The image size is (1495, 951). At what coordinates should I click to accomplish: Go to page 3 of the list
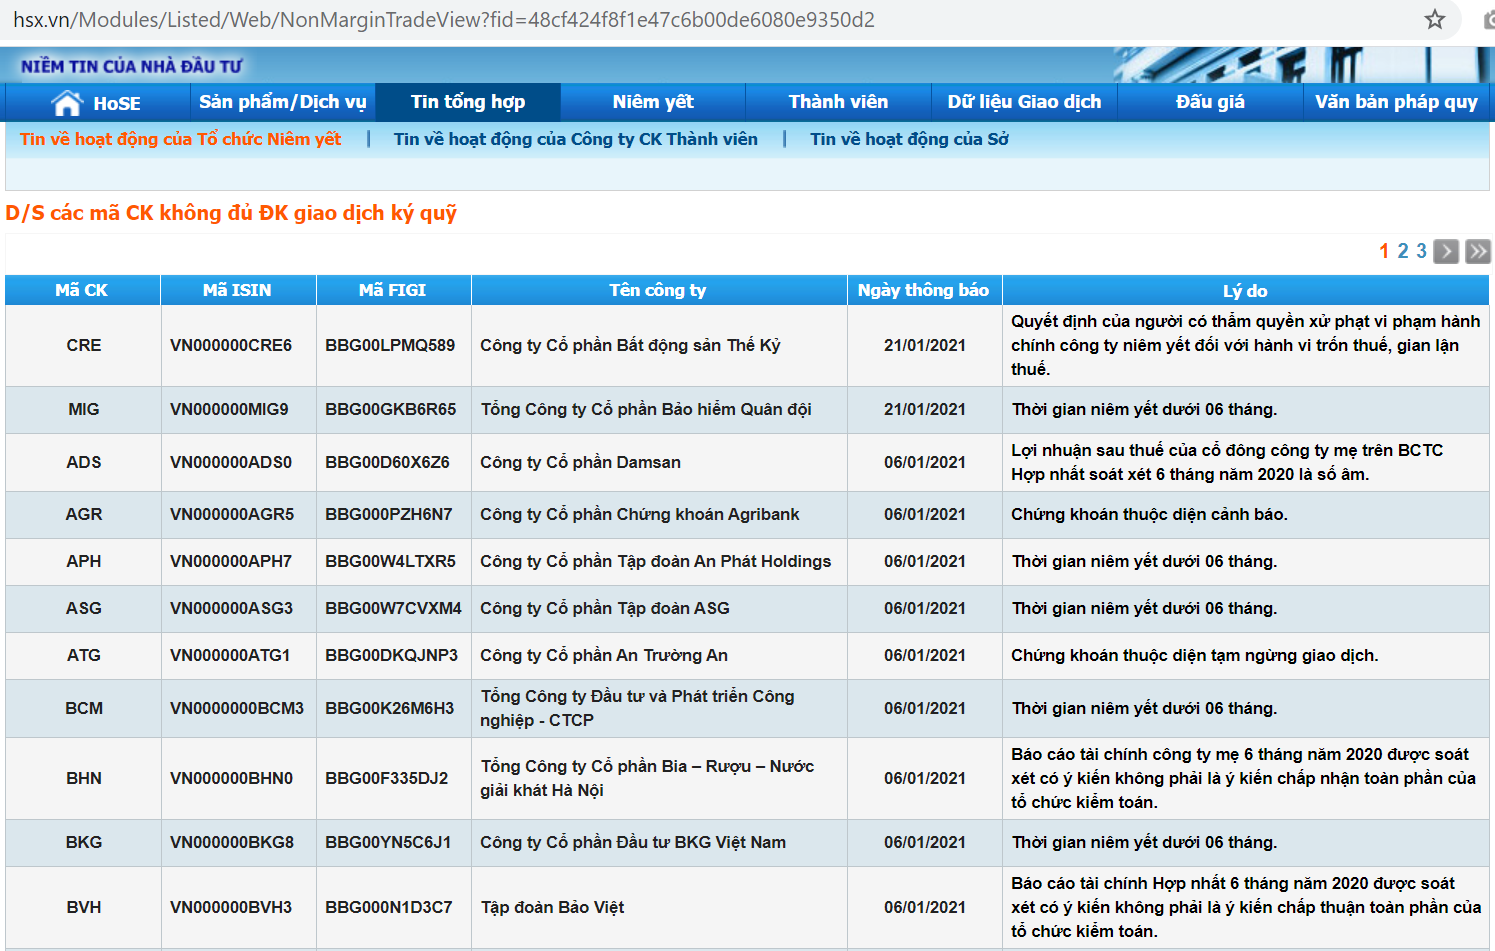[1421, 251]
